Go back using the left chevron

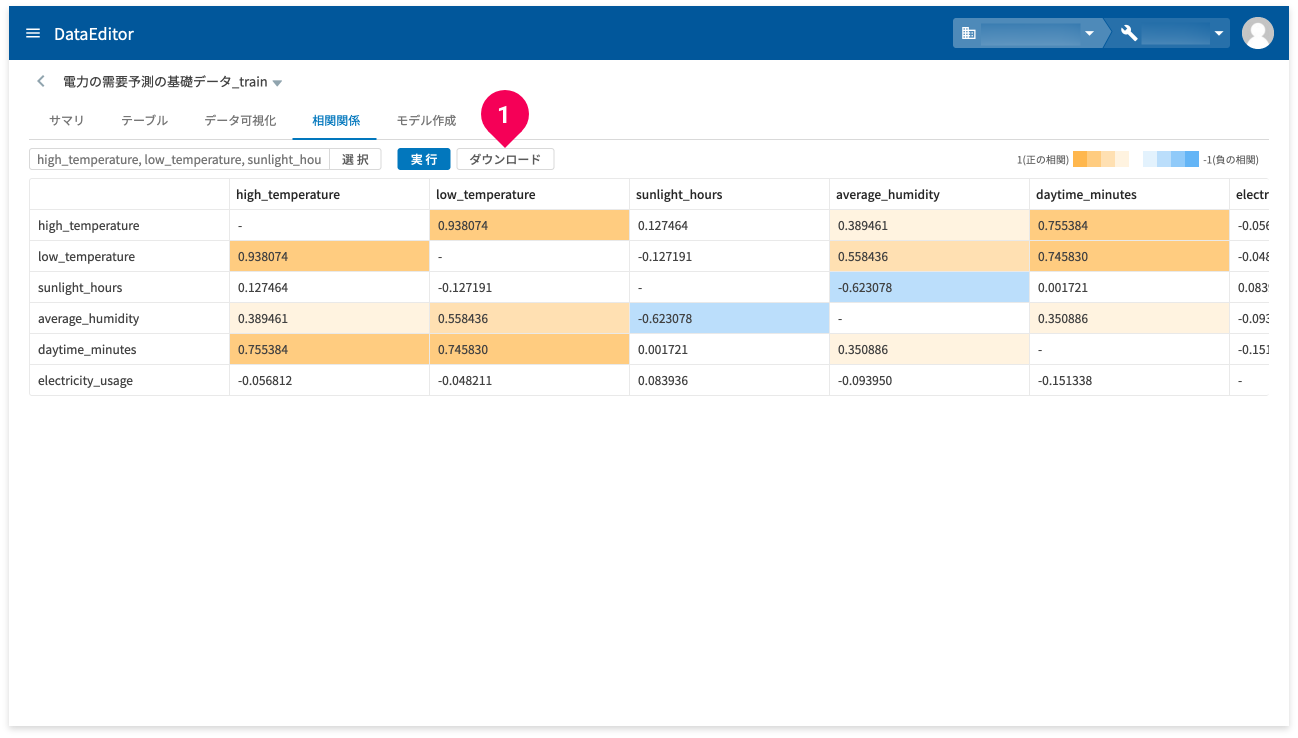coord(41,81)
